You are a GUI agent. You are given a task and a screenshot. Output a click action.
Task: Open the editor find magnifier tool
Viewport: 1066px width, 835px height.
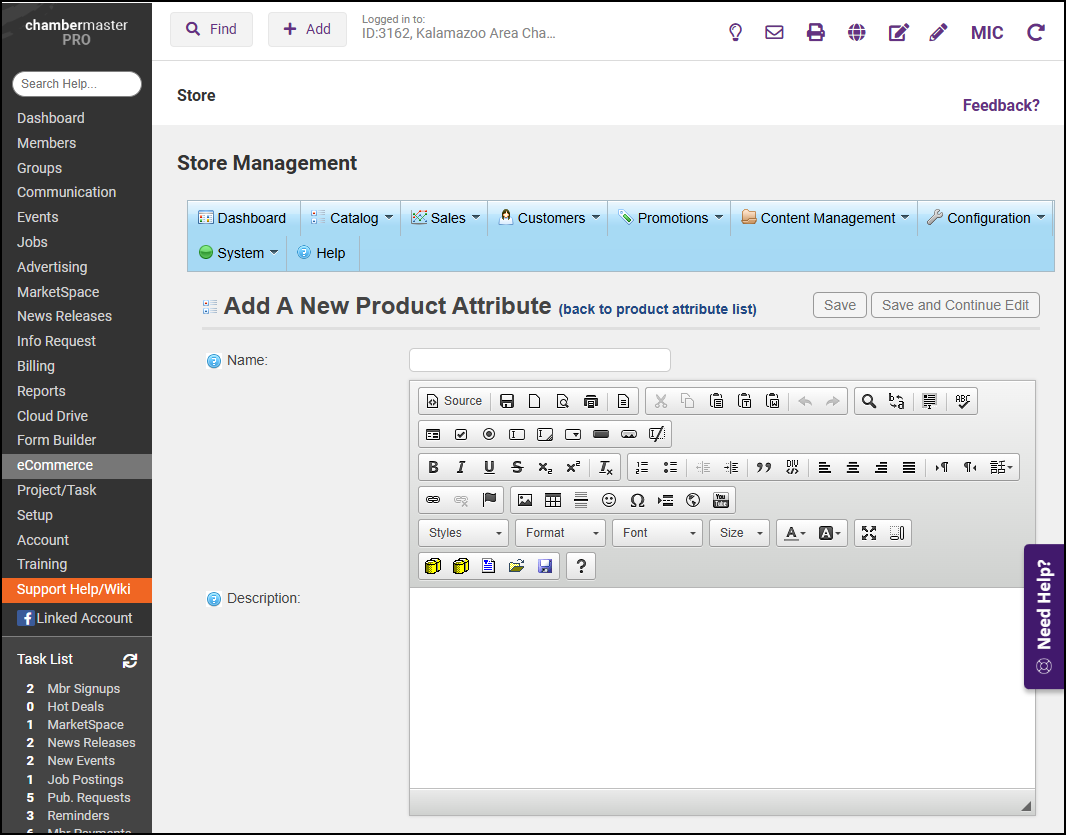coord(869,401)
